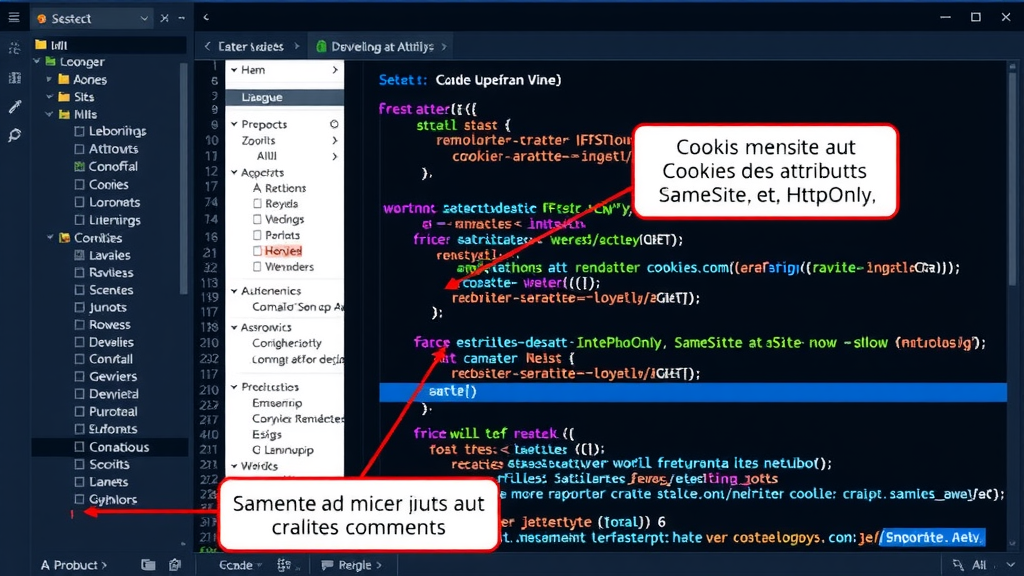Open the Code menu in the status bar
The image size is (1024, 576).
pyautogui.click(x=237, y=565)
